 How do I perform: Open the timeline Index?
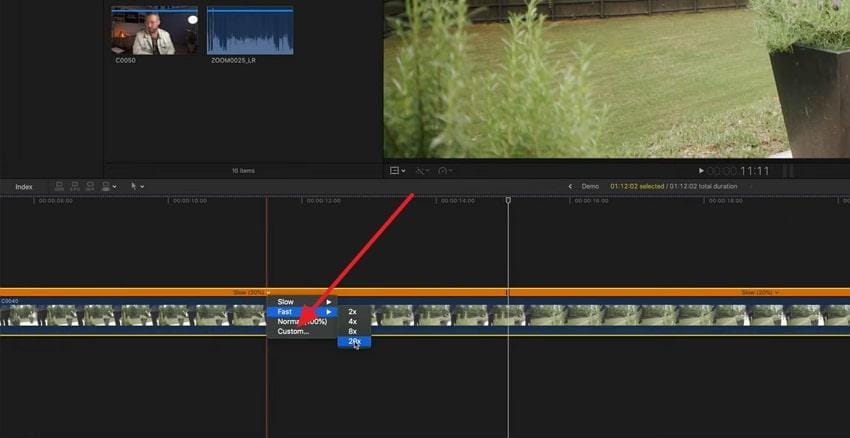click(24, 186)
